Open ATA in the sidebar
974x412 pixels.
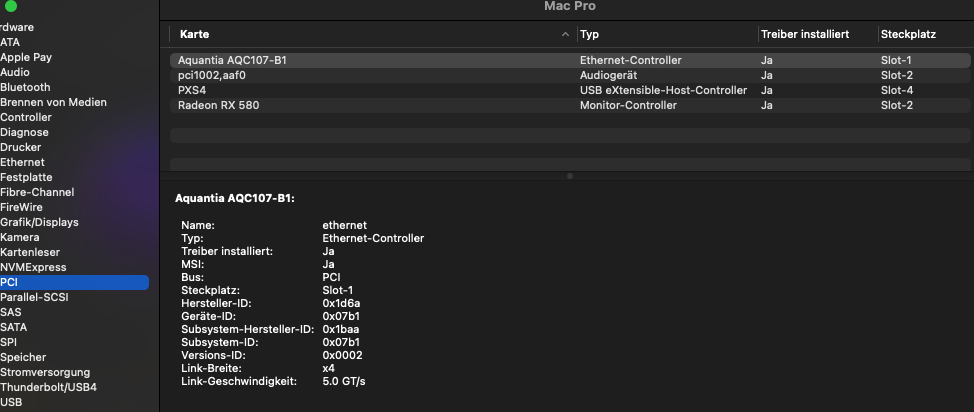pos(10,42)
